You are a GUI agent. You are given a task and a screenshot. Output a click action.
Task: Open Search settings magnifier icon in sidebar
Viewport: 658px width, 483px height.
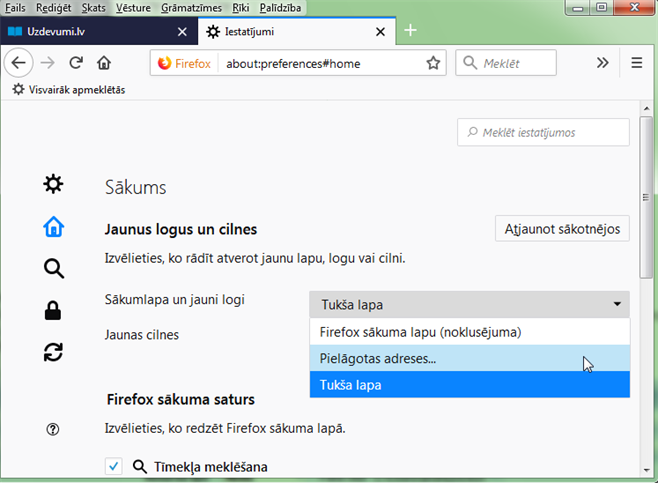click(x=53, y=268)
